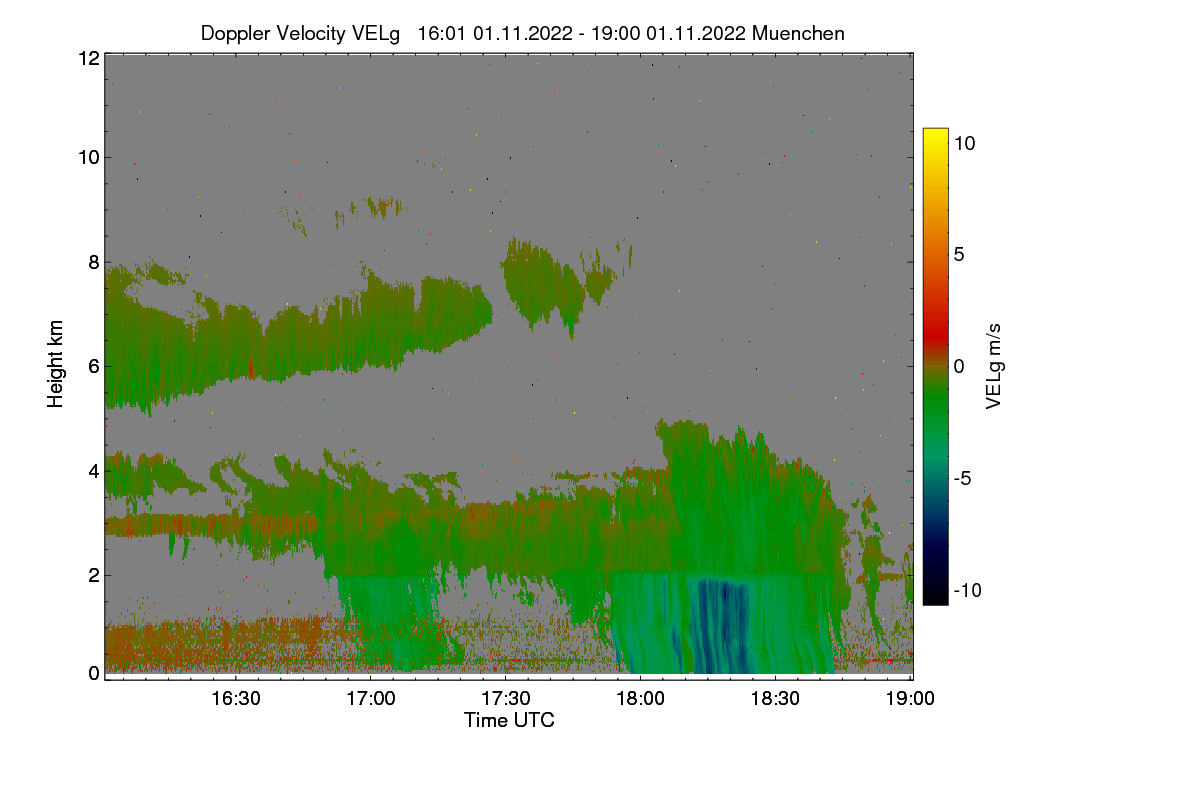
Task: Click the plot title 'Doppler Velocity VELg'
Action: coord(300,33)
